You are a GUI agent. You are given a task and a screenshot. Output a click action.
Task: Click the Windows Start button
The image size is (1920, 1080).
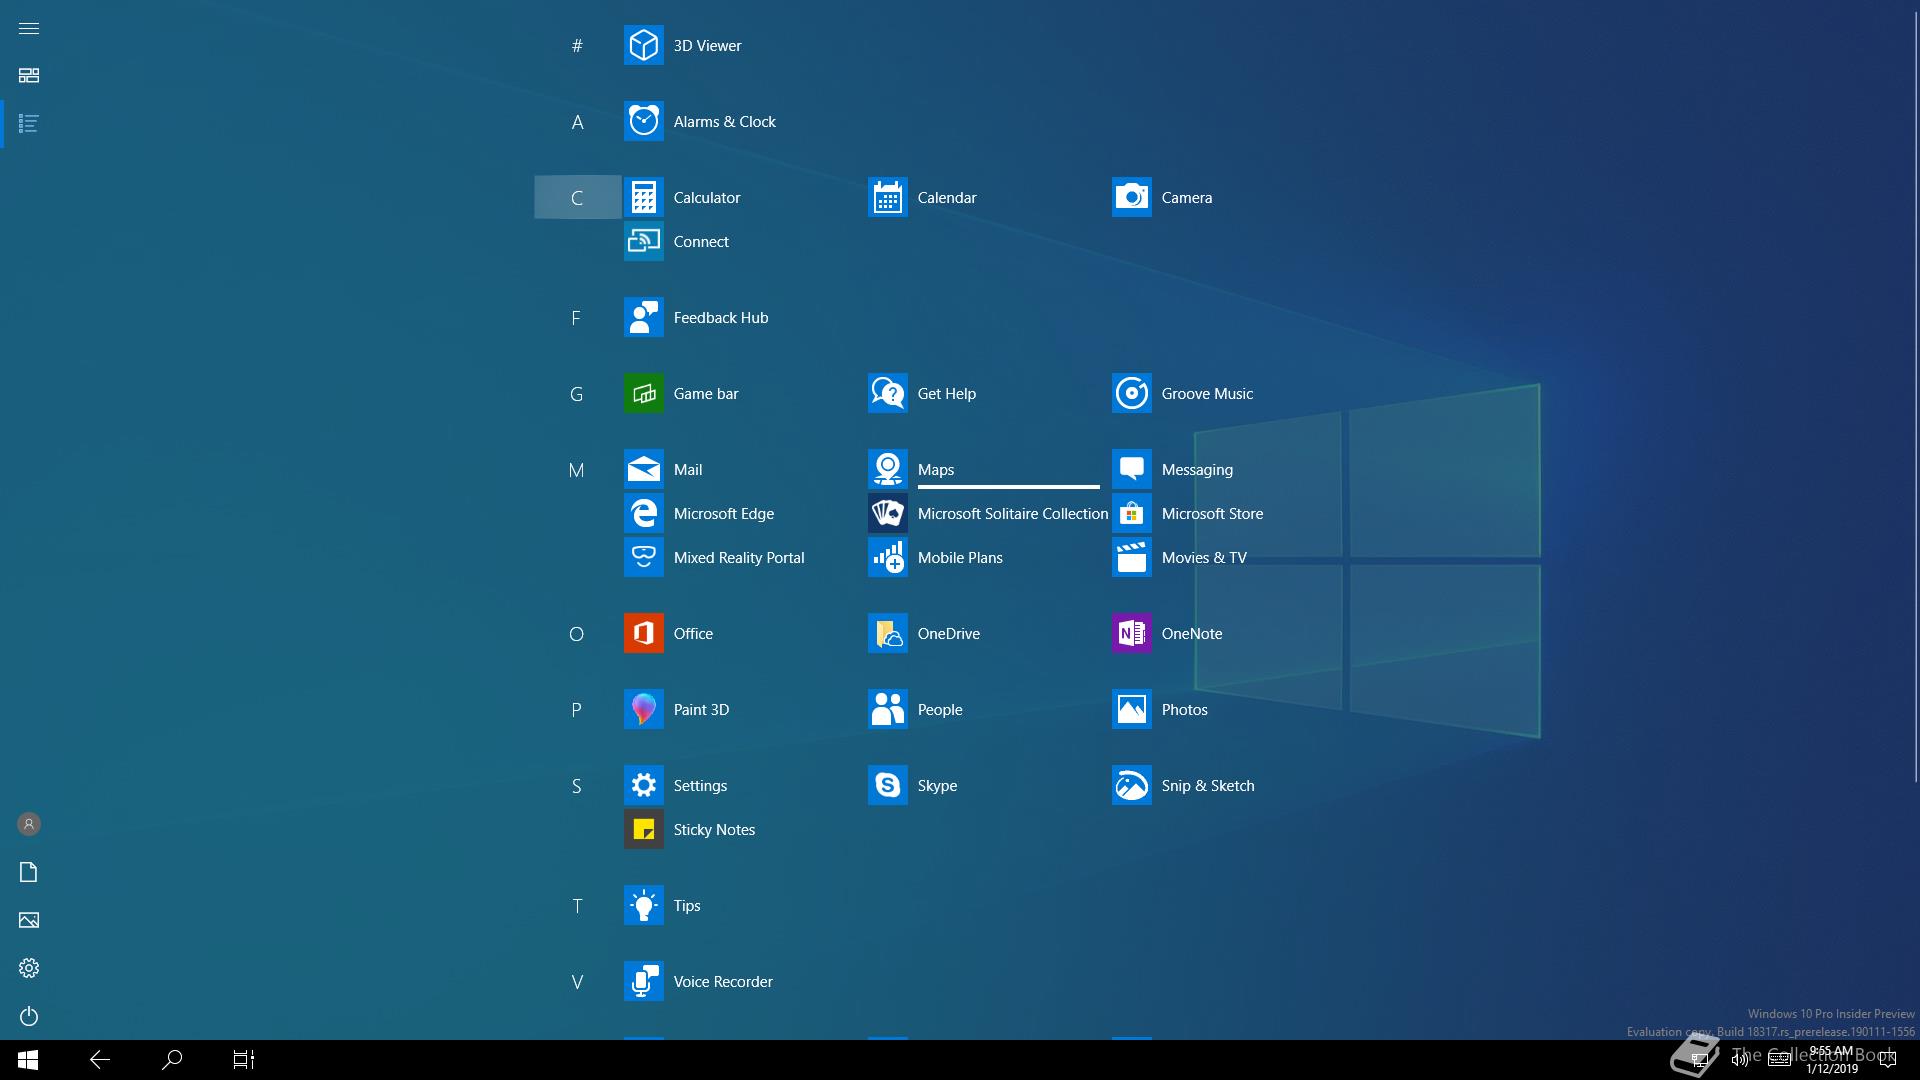coord(28,1060)
